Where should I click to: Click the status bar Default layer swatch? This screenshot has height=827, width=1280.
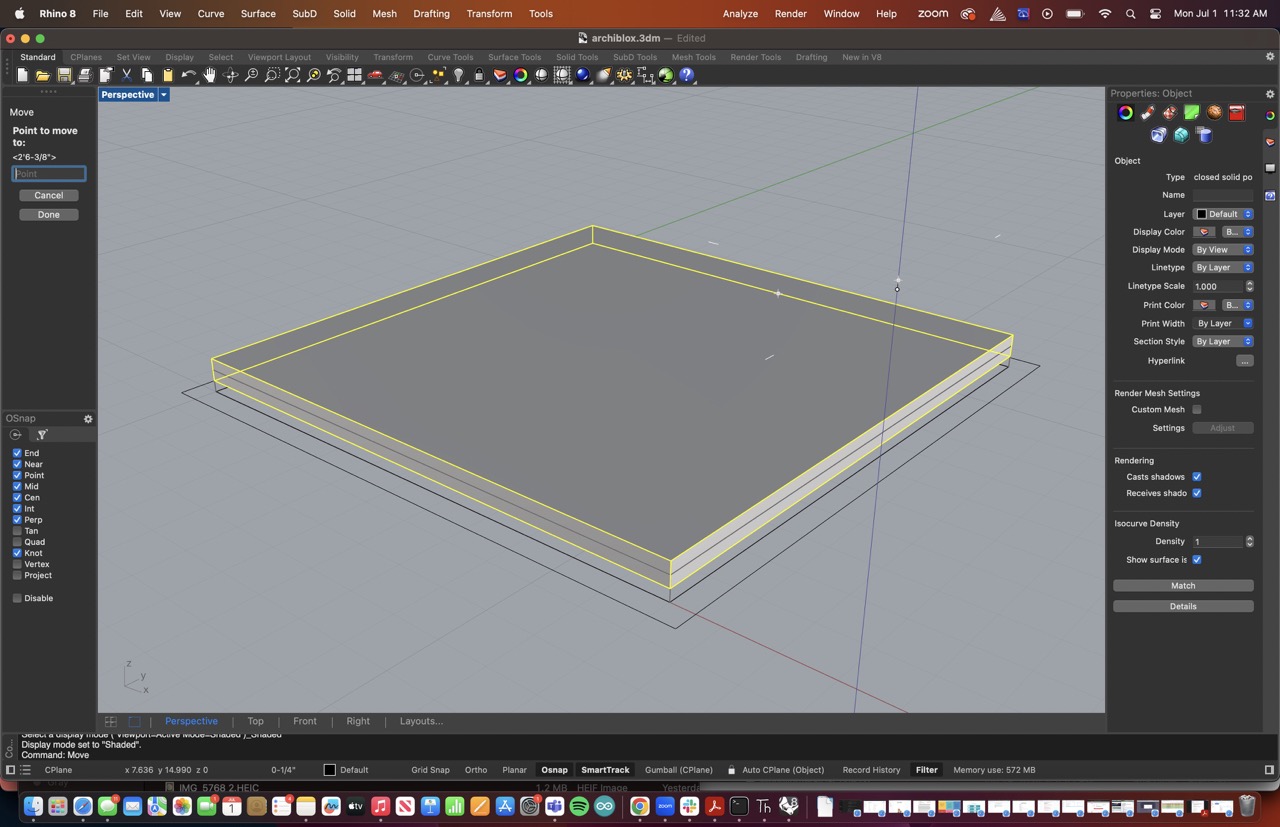330,770
